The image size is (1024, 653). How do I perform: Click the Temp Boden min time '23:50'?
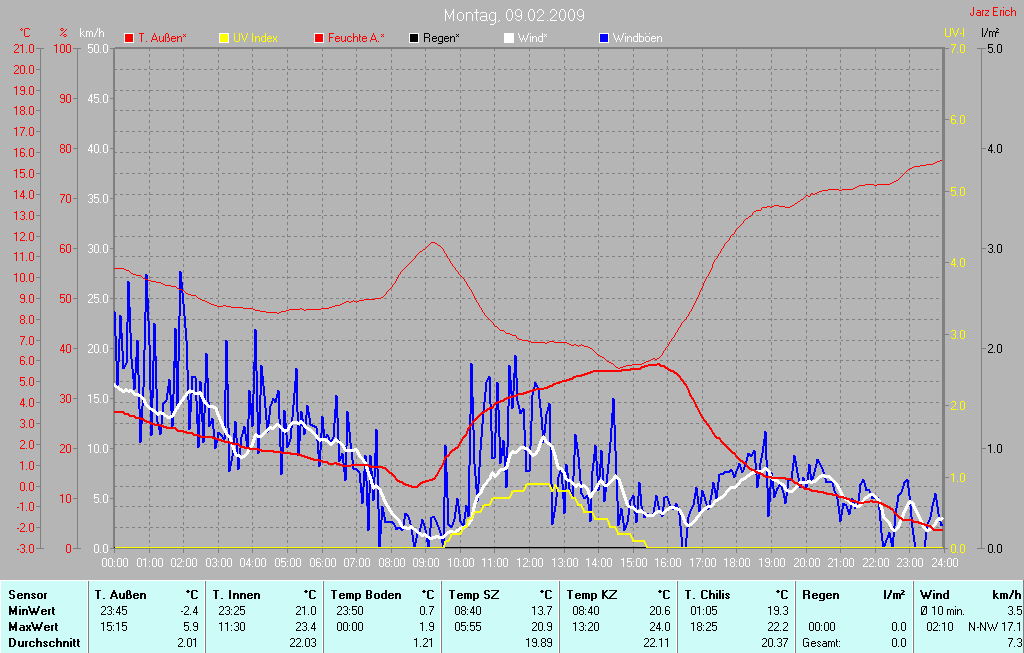pos(350,611)
